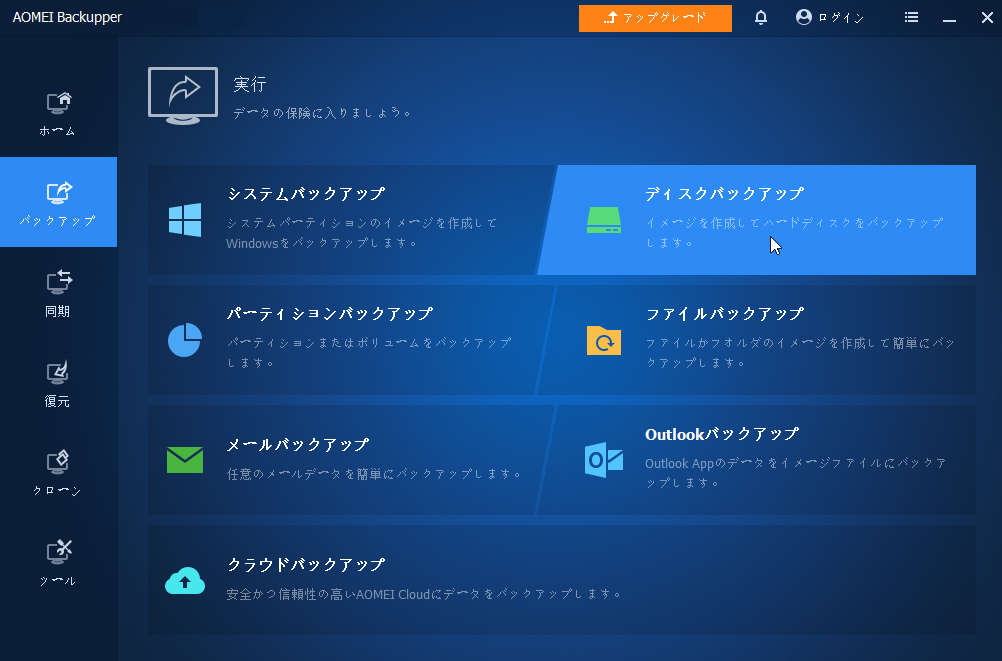Open the ツール tools sidebar icon
Screen dimensions: 1002x661
pos(59,552)
